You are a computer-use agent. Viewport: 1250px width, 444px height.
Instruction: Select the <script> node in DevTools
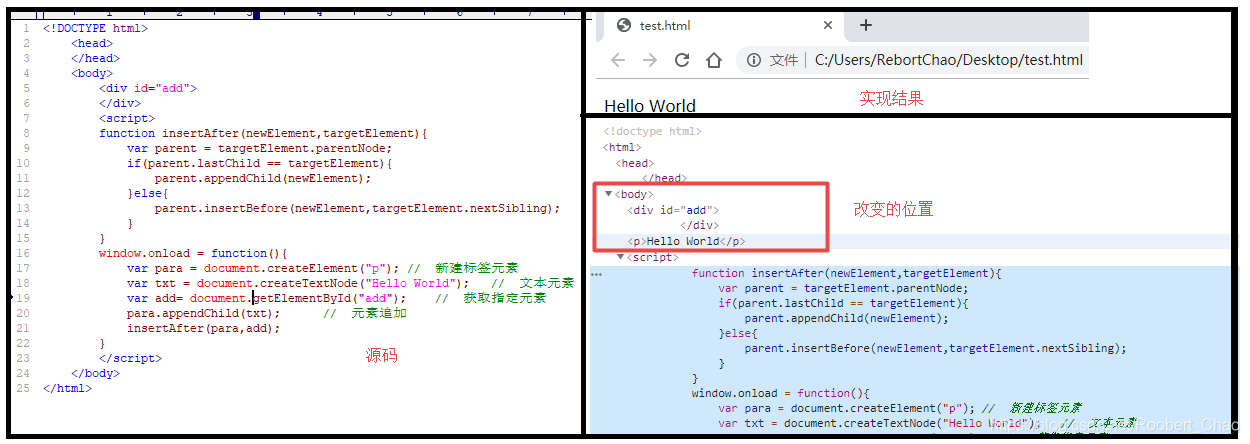652,257
